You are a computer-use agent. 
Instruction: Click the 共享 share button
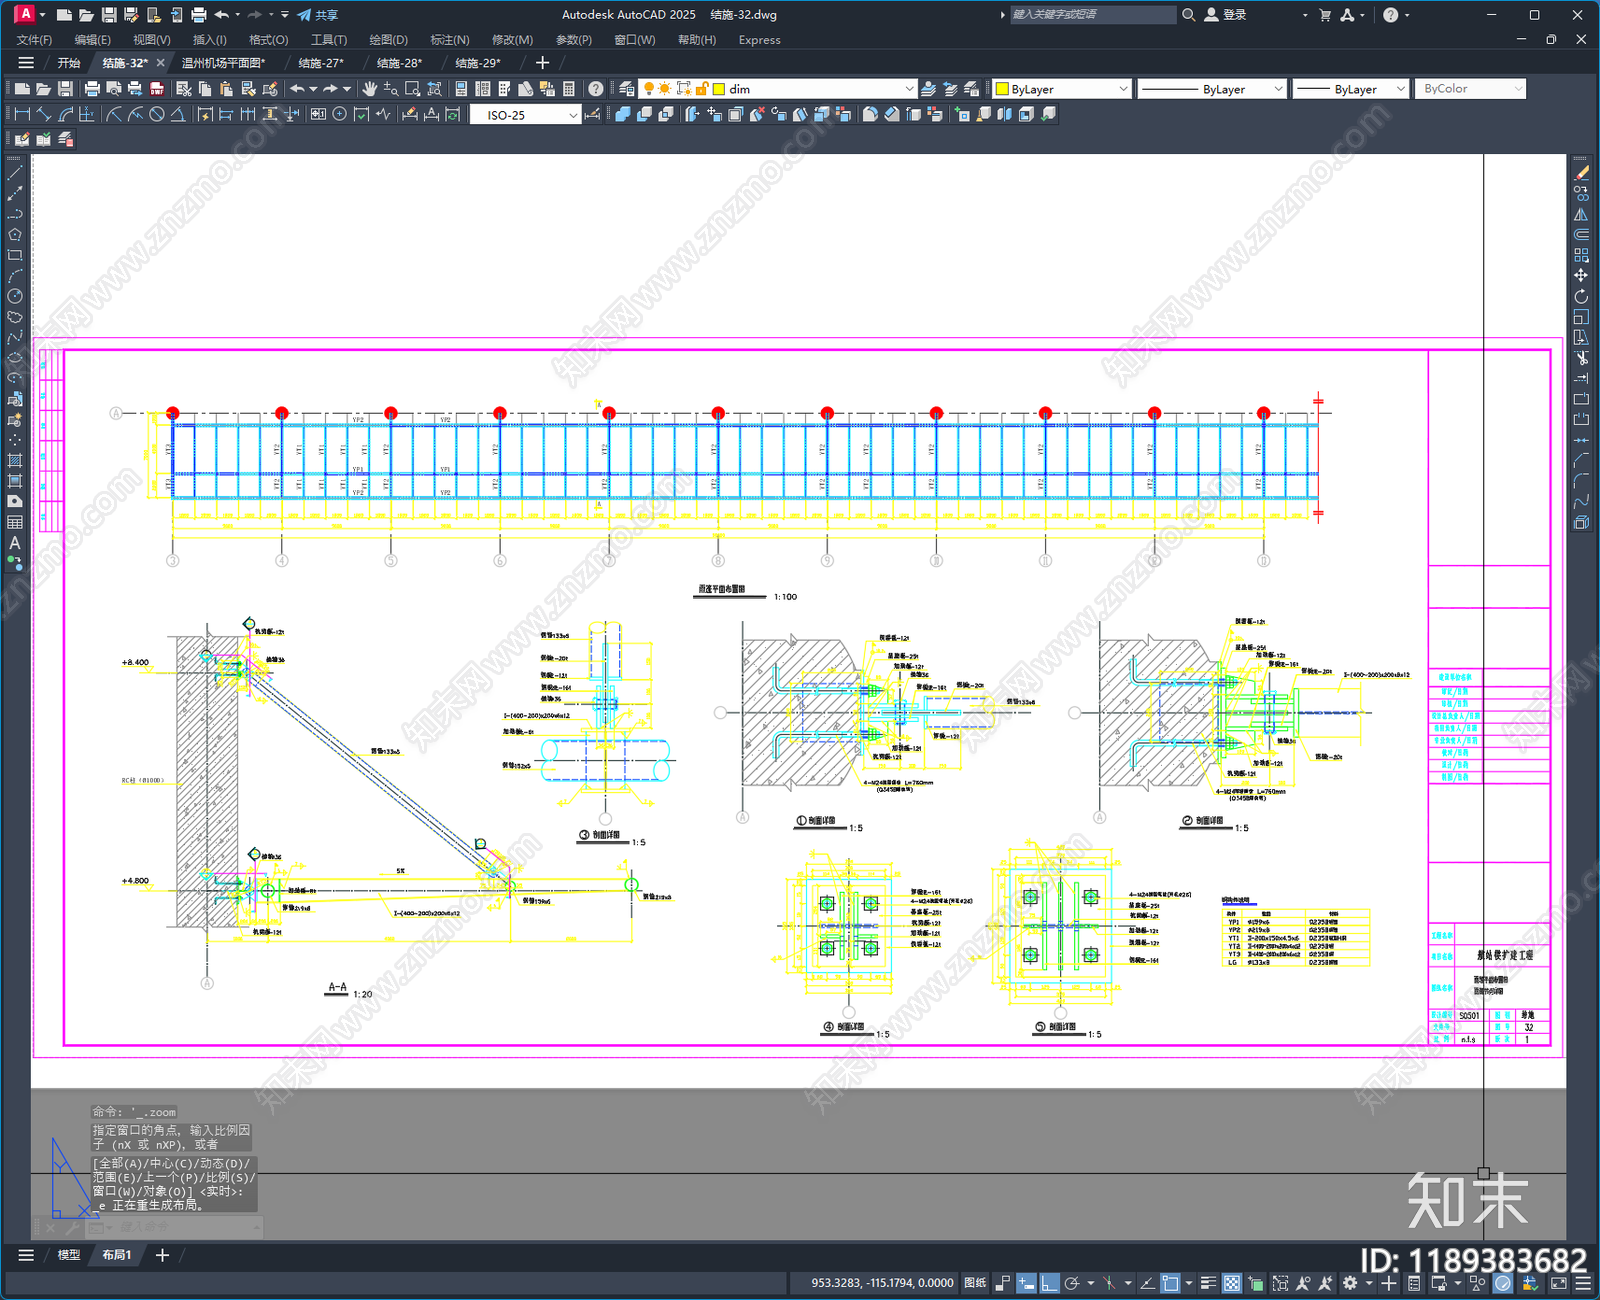[x=317, y=15]
